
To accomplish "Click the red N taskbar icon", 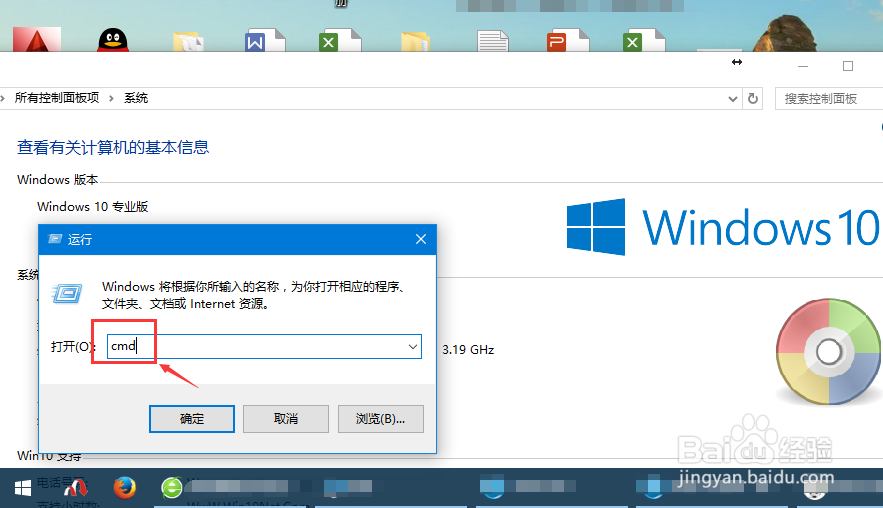I will click(x=75, y=488).
